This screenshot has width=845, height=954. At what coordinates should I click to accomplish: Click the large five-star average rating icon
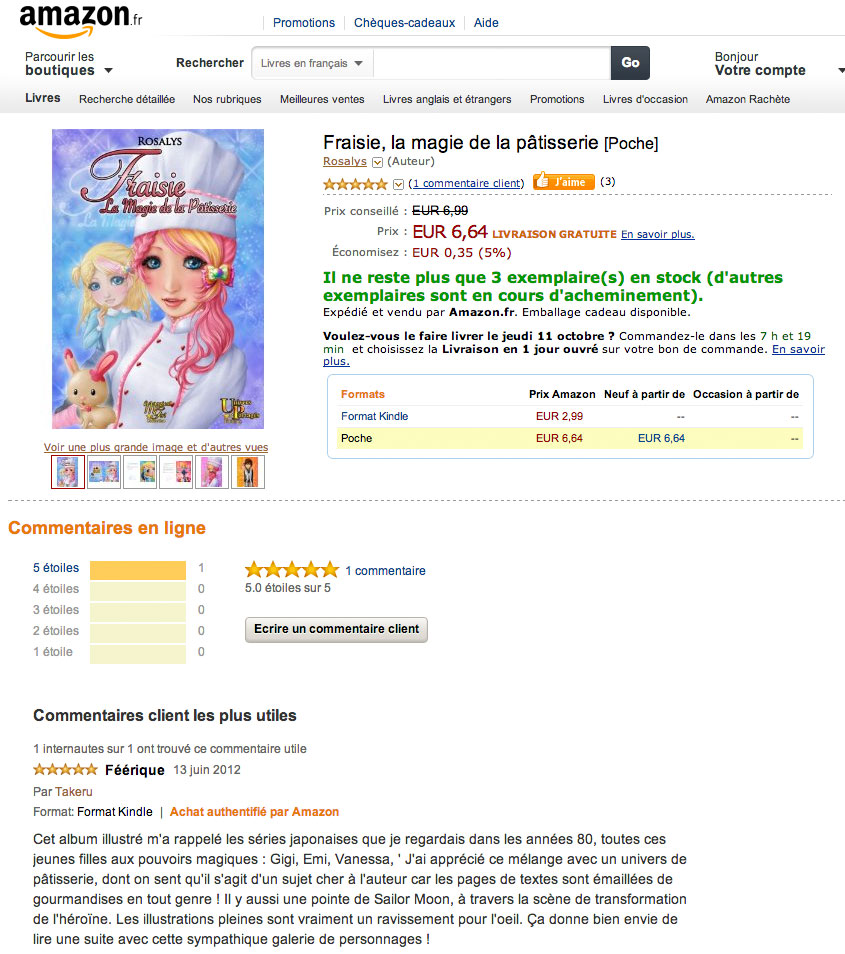[x=292, y=570]
